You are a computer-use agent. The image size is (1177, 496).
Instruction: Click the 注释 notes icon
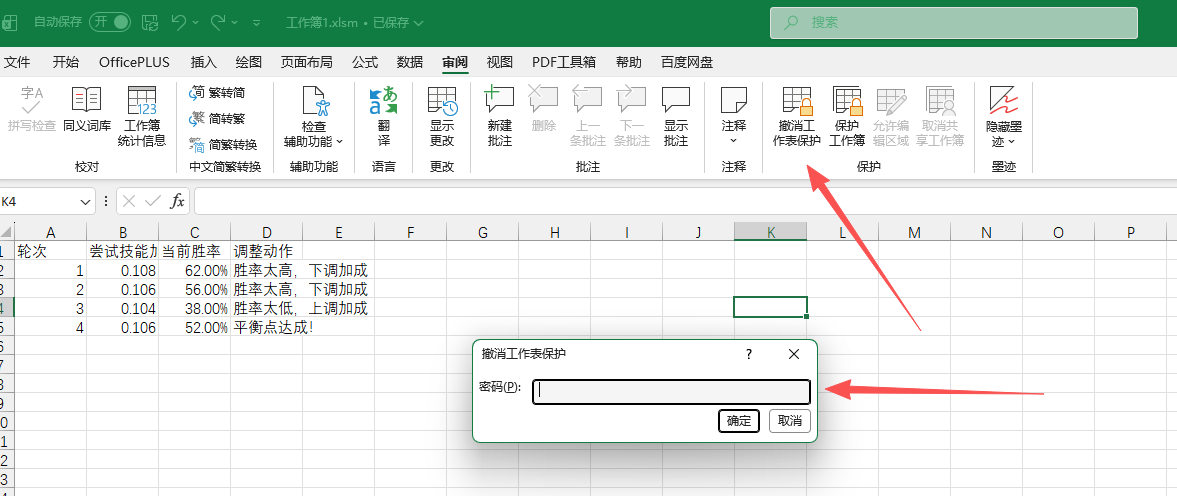[x=733, y=99]
